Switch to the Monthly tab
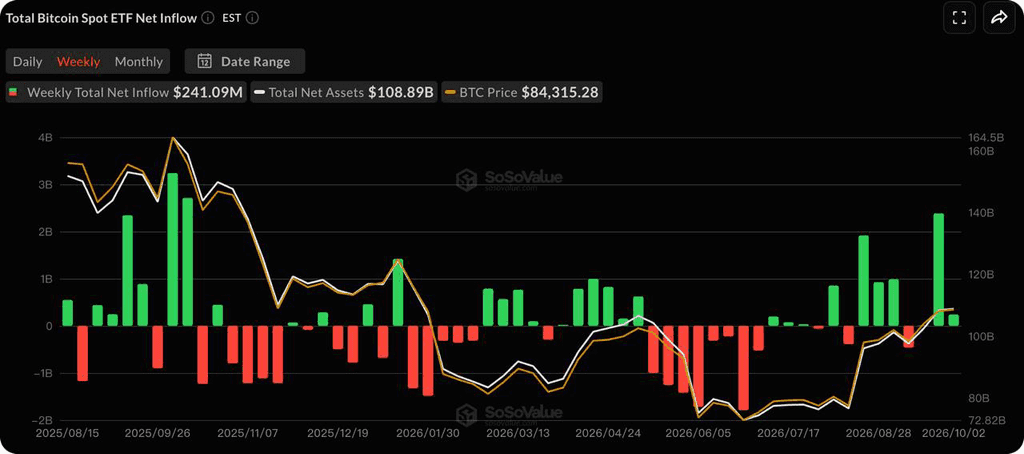 (138, 62)
